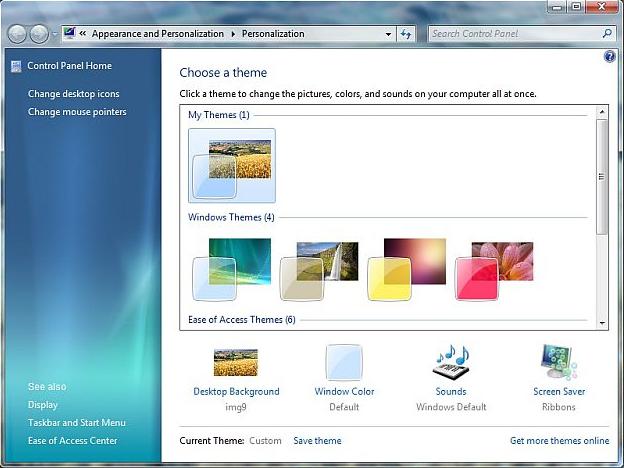Select the custom wheat field theme in My Themes
Viewport: 624px width, 468px height.
[x=232, y=166]
